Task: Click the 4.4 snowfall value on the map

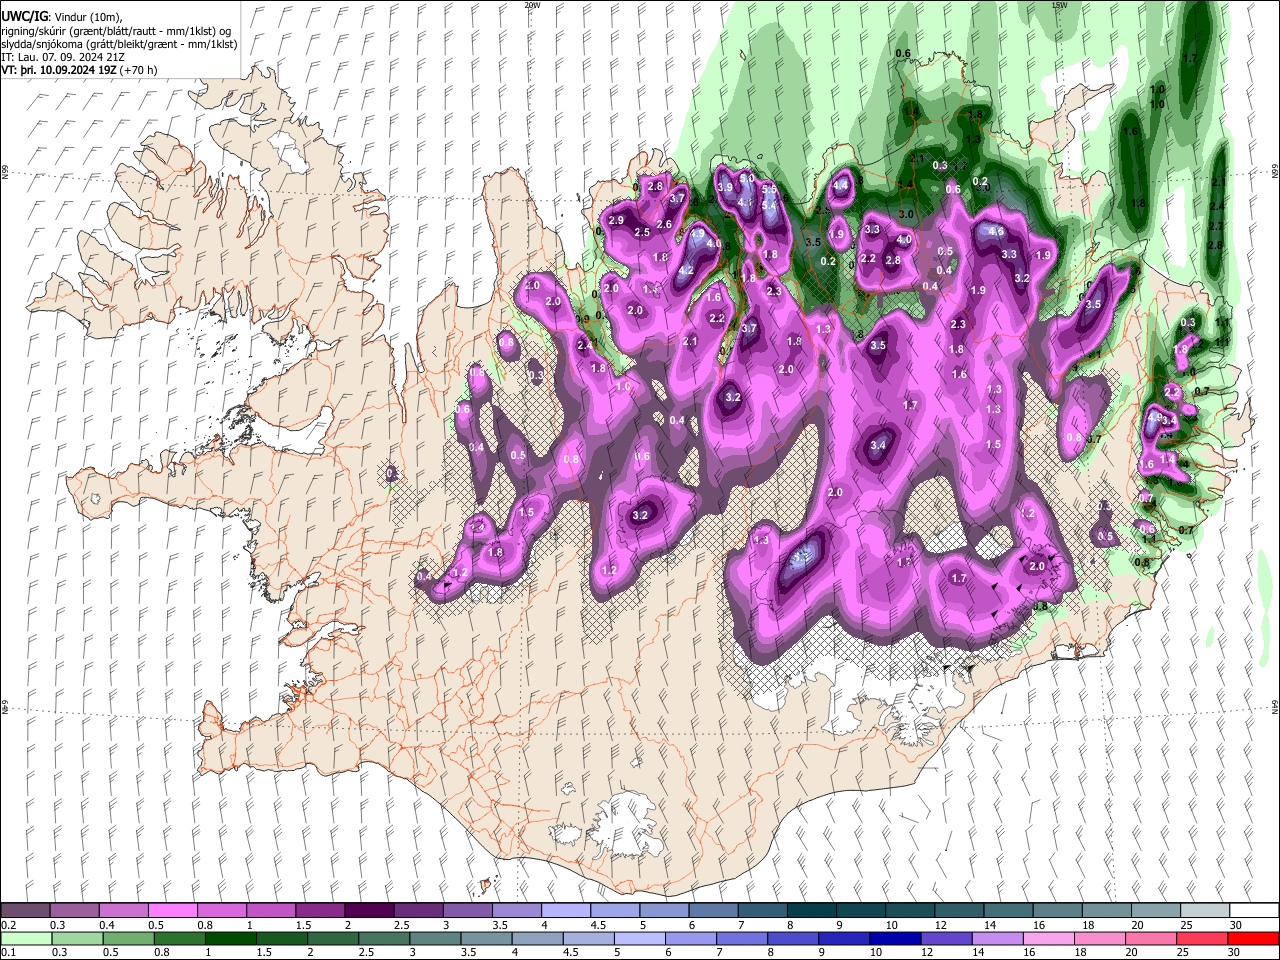Action: pyautogui.click(x=841, y=185)
